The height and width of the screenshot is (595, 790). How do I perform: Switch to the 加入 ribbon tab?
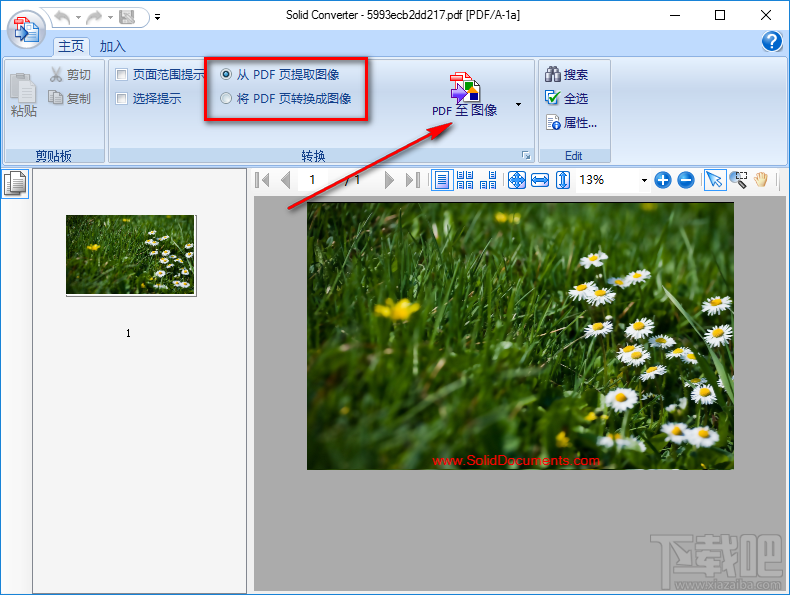[x=112, y=46]
